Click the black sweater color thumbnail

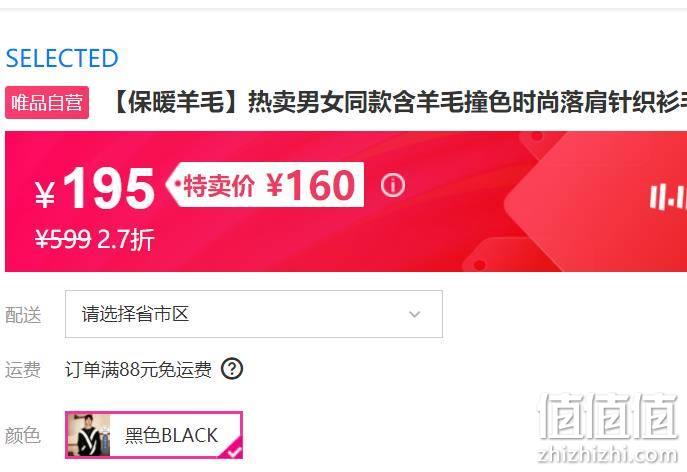pos(89,435)
